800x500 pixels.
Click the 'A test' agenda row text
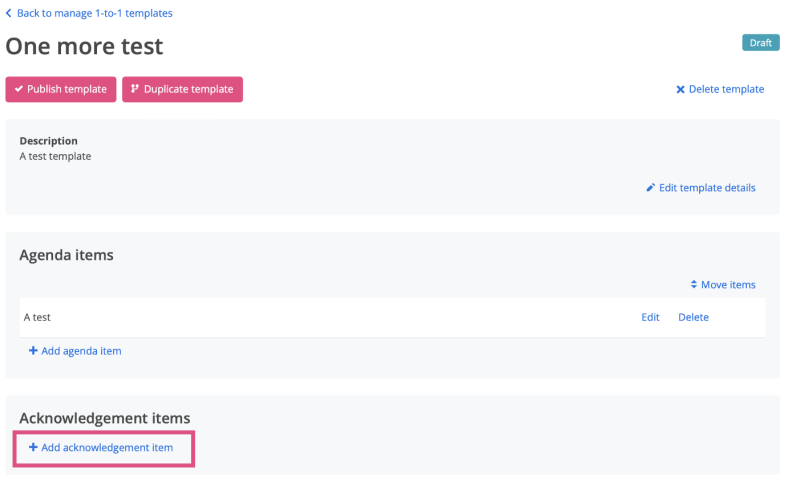point(37,317)
